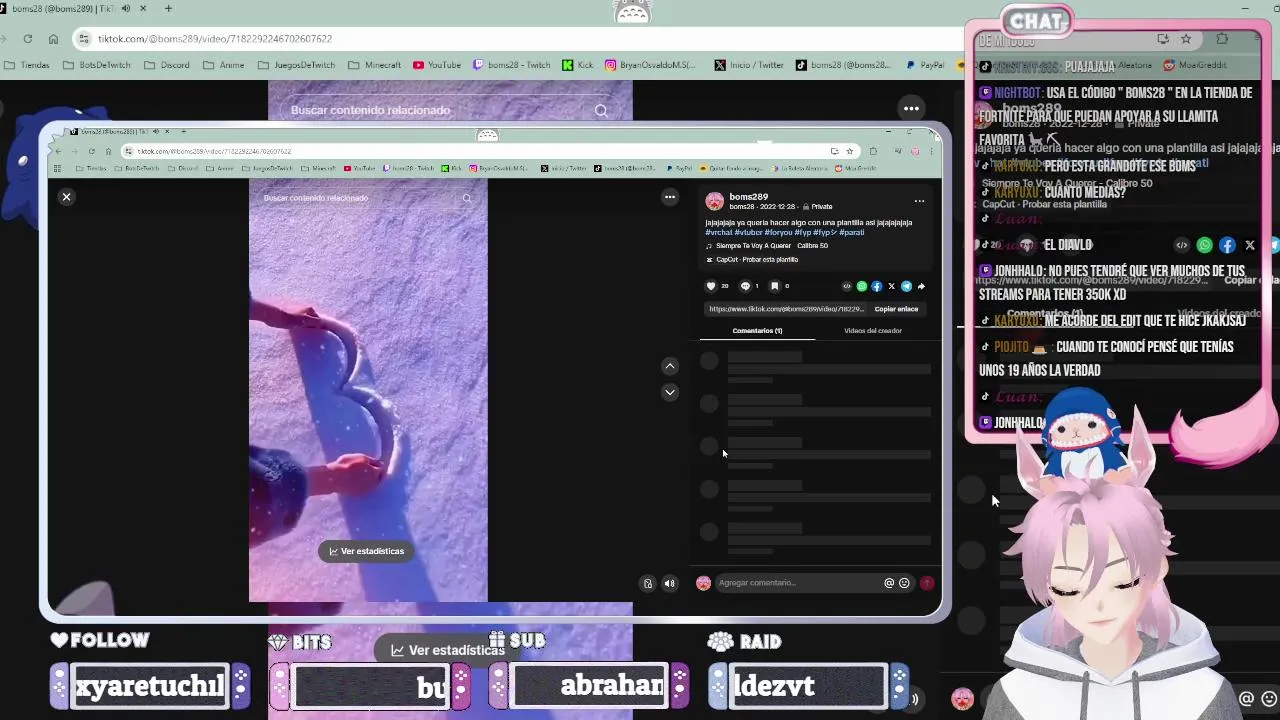Open a new tab with plus button
Image resolution: width=1280 pixels, height=720 pixels.
click(168, 8)
